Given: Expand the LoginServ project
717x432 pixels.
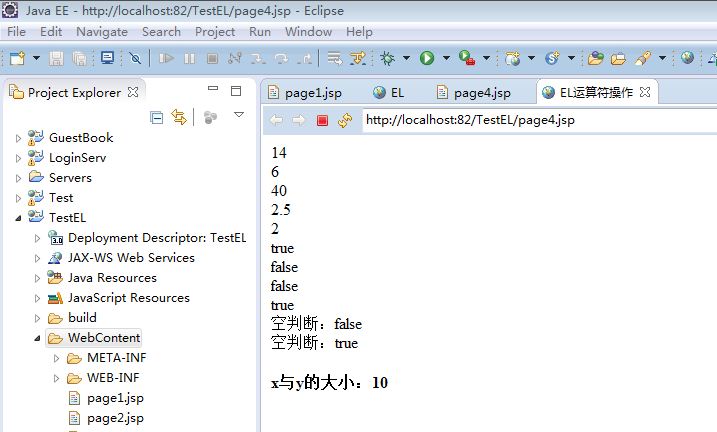Looking at the screenshot, I should pos(18,158).
